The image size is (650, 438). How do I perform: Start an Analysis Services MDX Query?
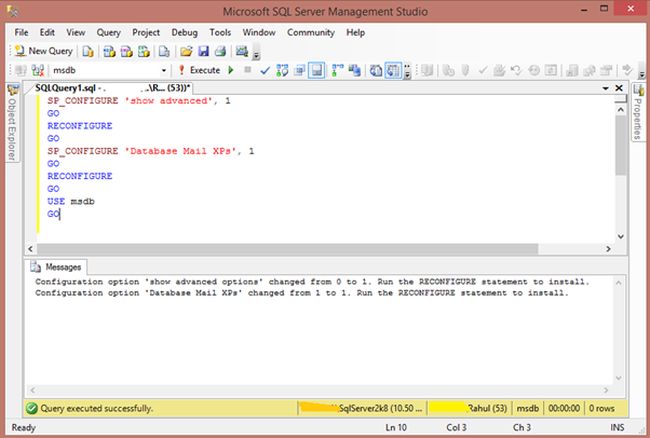109,51
